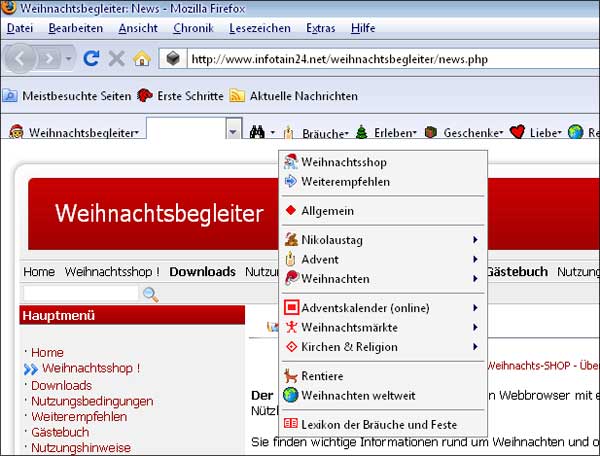The height and width of the screenshot is (456, 600).
Task: Open the Gästebuch link in sidebar
Action: click(60, 432)
